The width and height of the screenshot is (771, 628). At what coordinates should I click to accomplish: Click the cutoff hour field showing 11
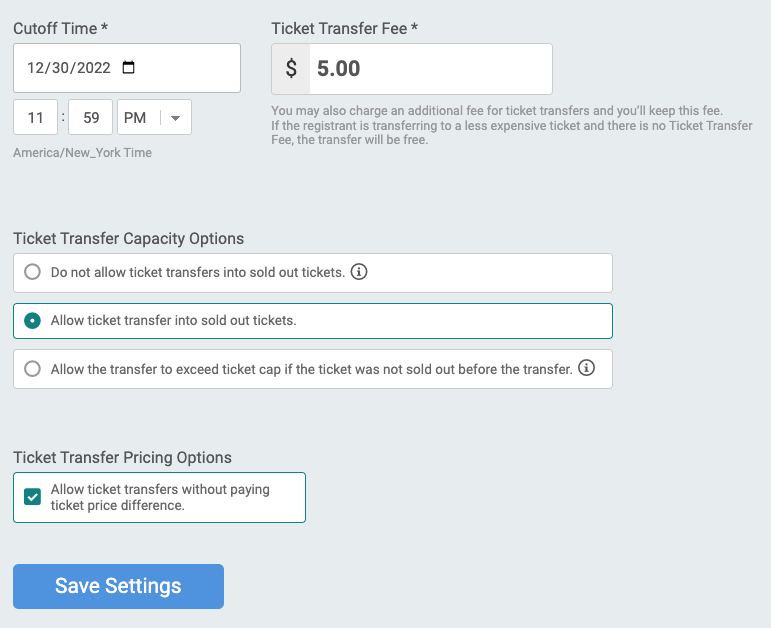(x=35, y=117)
